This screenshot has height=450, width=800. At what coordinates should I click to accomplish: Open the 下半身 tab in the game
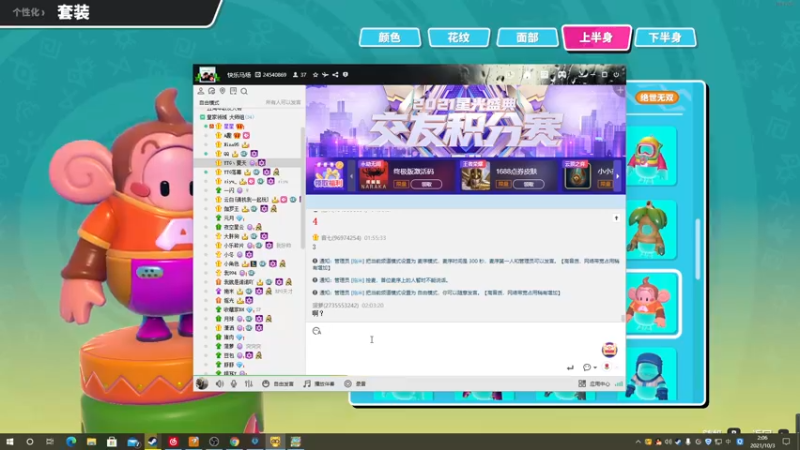(665, 37)
